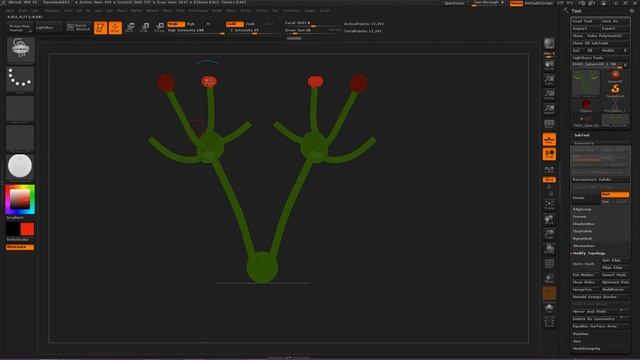Select the Scroll canvas icon
The height and width of the screenshot is (360, 640).
(549, 65)
